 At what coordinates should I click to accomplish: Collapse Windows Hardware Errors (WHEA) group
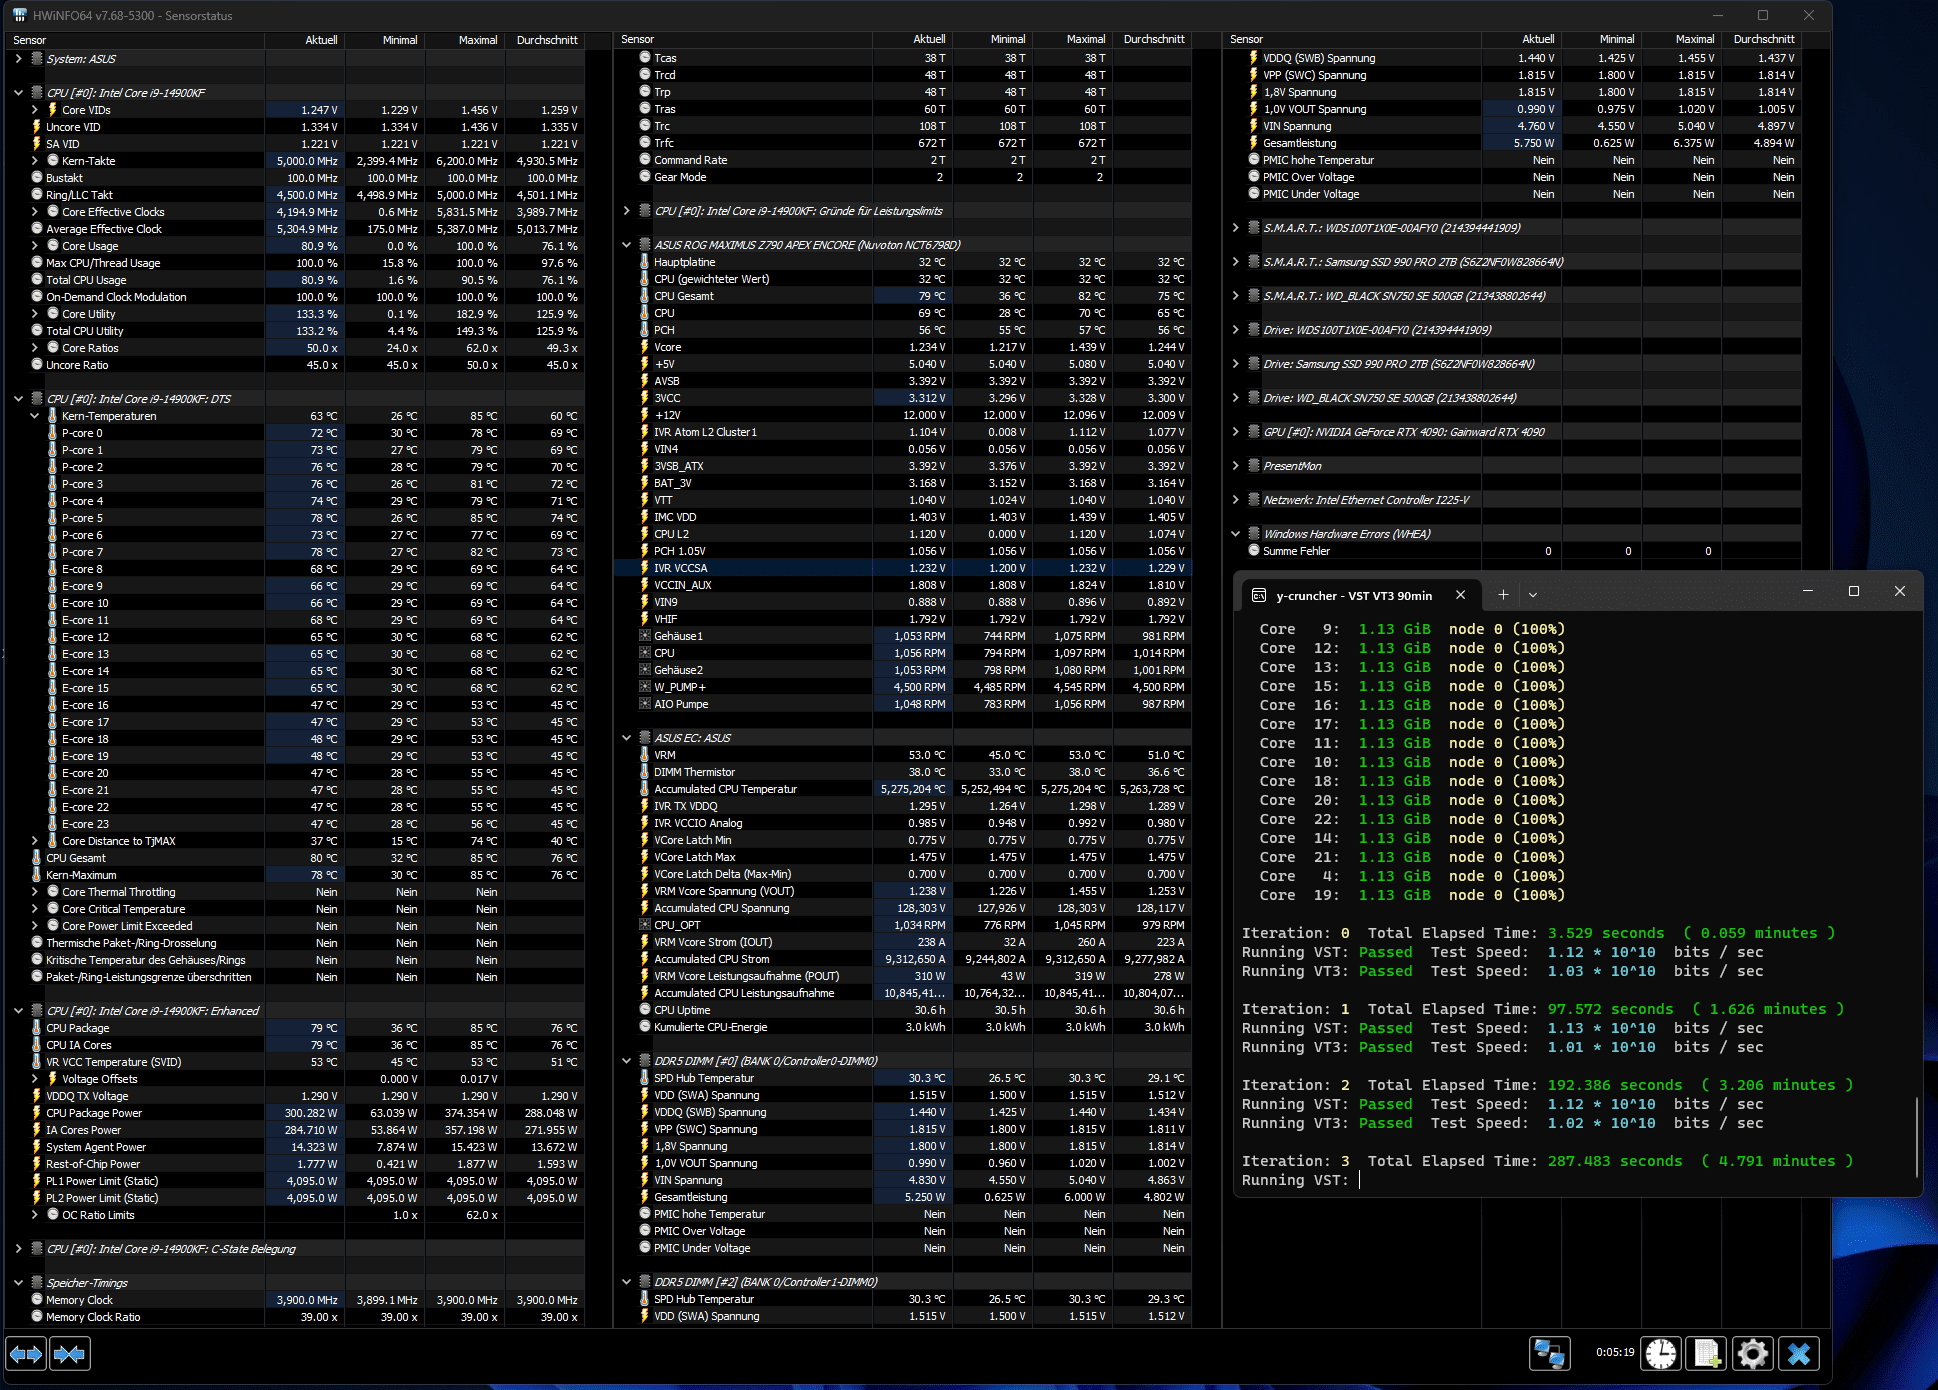point(1236,534)
